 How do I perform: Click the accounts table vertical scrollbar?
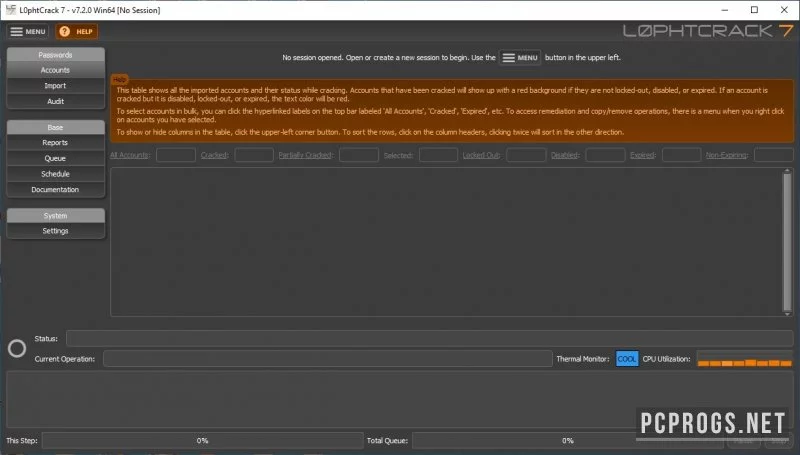pos(787,242)
